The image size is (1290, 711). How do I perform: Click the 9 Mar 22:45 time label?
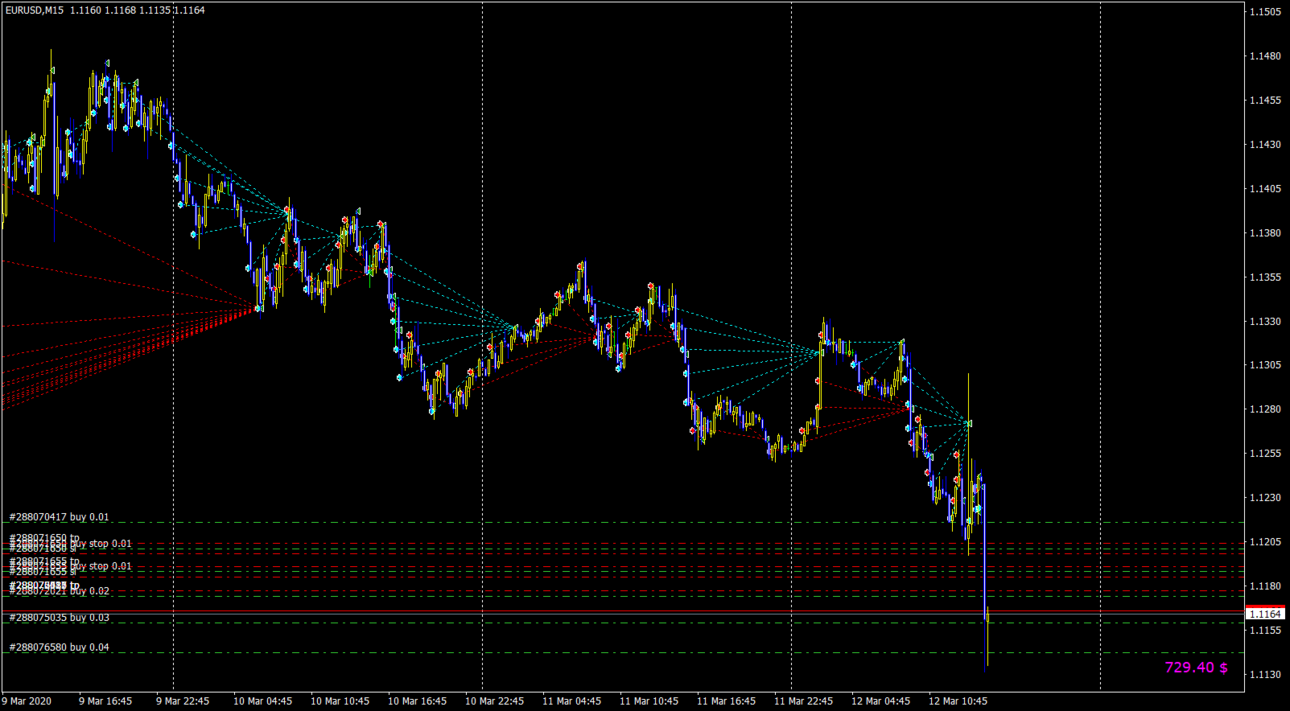point(182,701)
